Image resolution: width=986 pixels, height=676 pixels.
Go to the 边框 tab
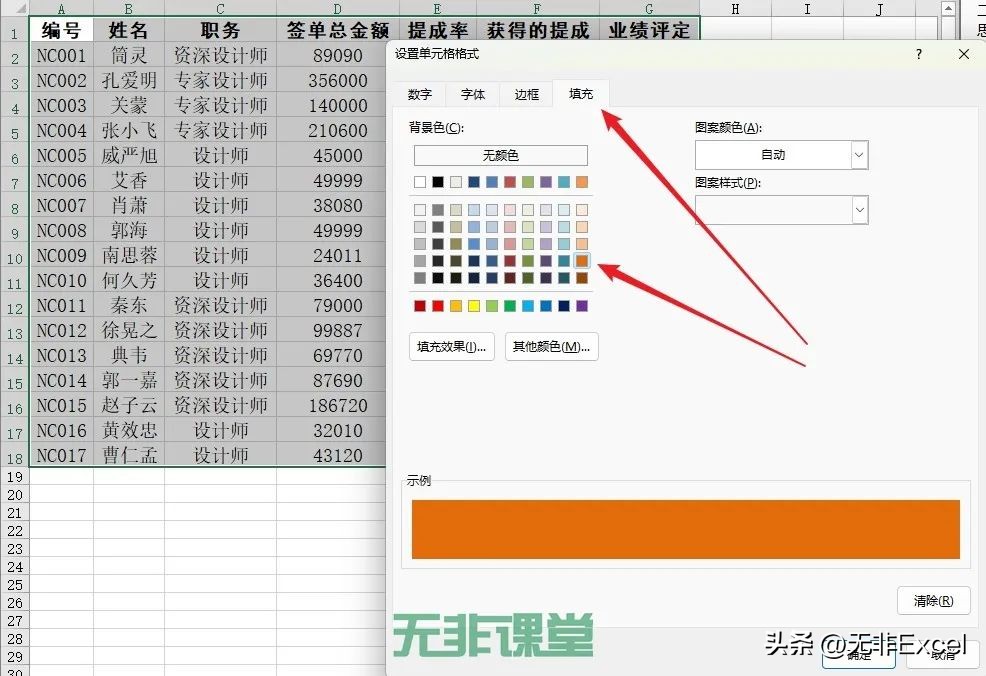(x=526, y=94)
